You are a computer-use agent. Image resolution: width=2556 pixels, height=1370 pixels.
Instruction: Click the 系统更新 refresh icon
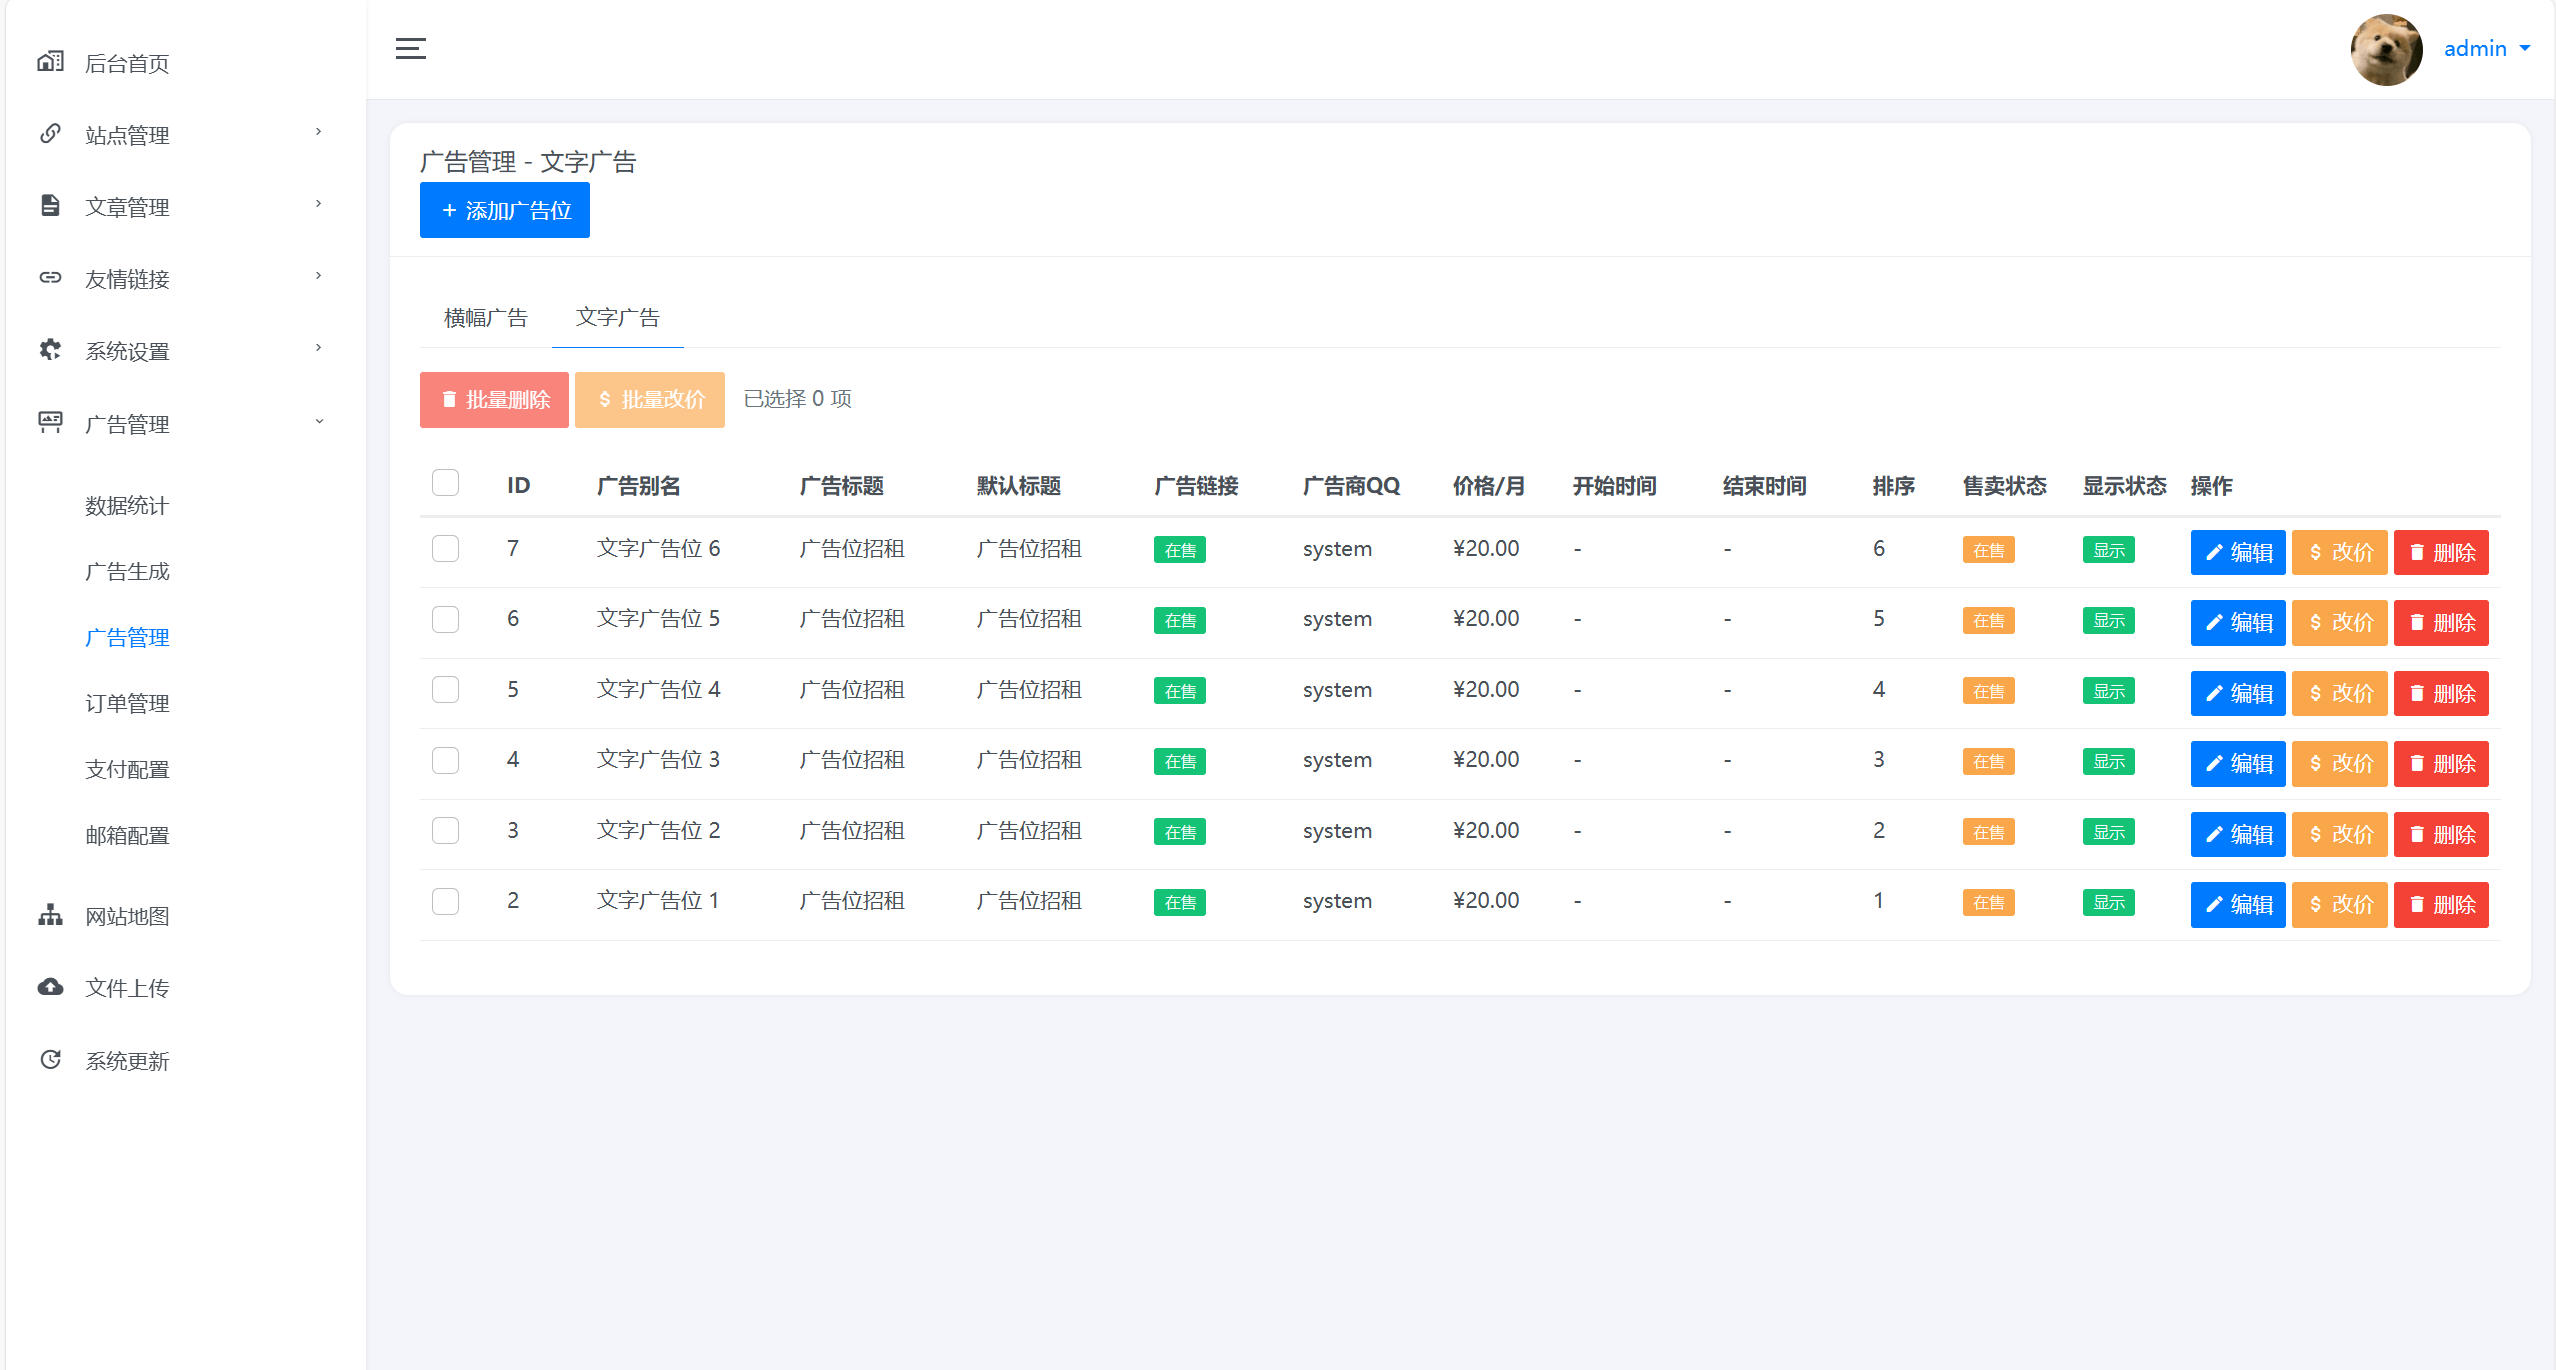click(x=50, y=1059)
